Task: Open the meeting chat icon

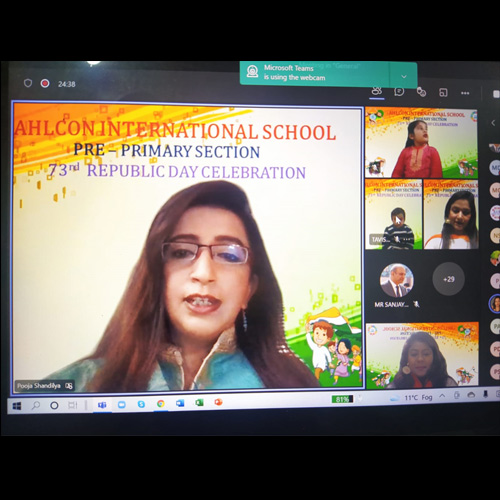Action: pos(399,91)
